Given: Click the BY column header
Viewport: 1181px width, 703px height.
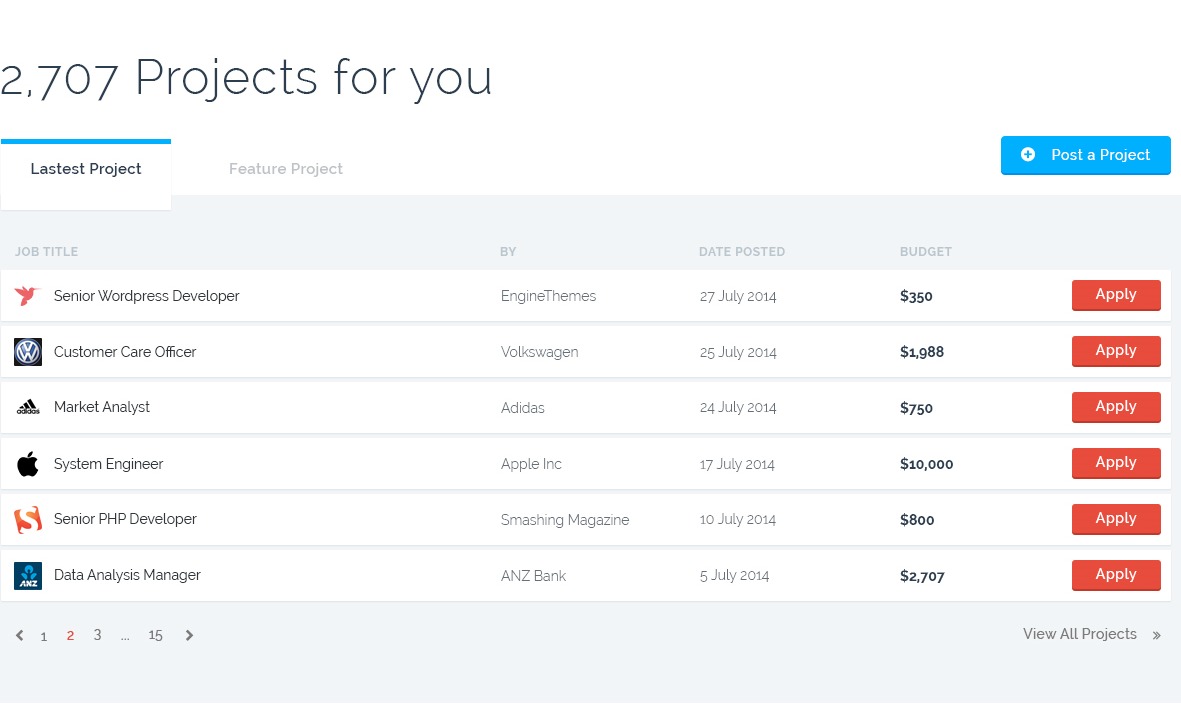Looking at the screenshot, I should [x=508, y=252].
